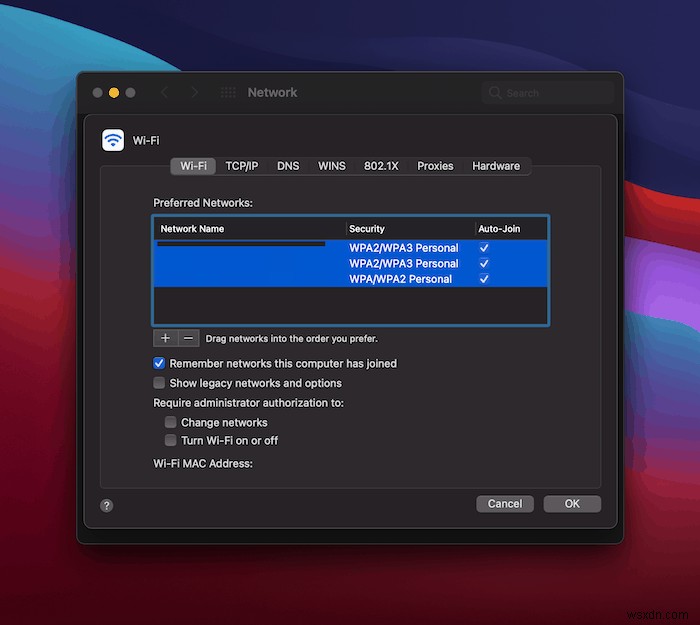Image resolution: width=700 pixels, height=625 pixels.
Task: Remove the selected network with the minus button
Action: [188, 338]
